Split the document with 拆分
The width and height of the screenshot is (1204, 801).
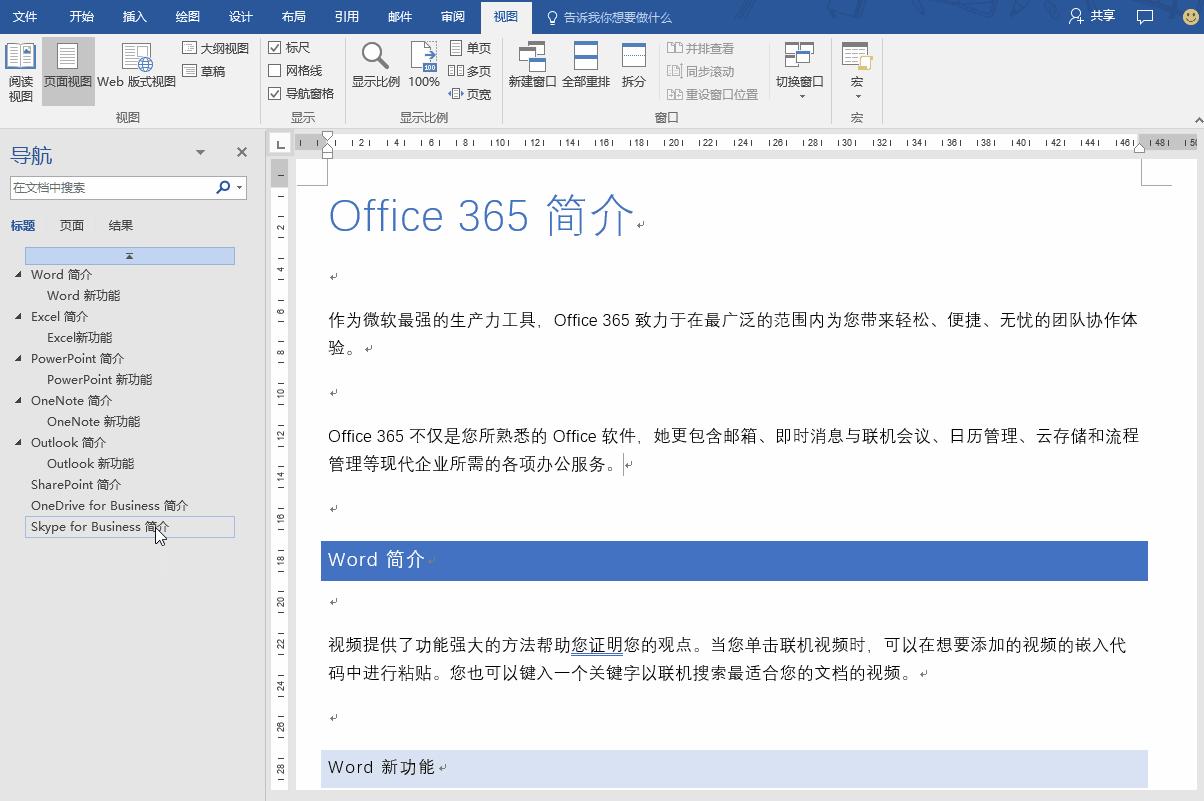click(x=634, y=63)
